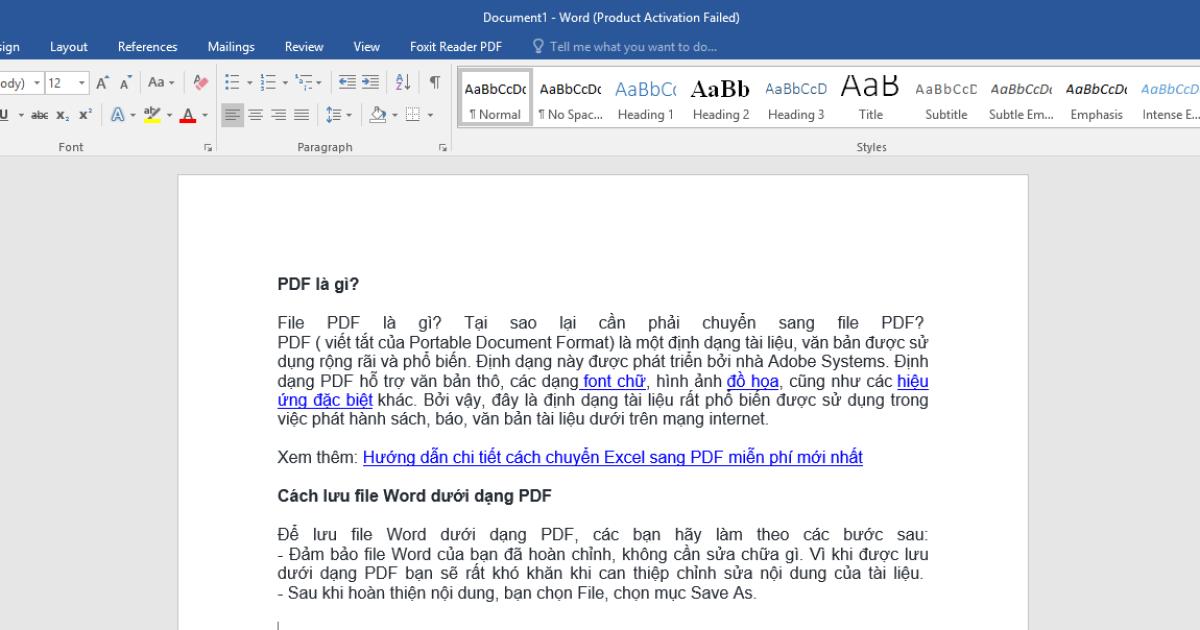Open the Font Size dropdown
This screenshot has width=1200, height=630.
tap(80, 82)
